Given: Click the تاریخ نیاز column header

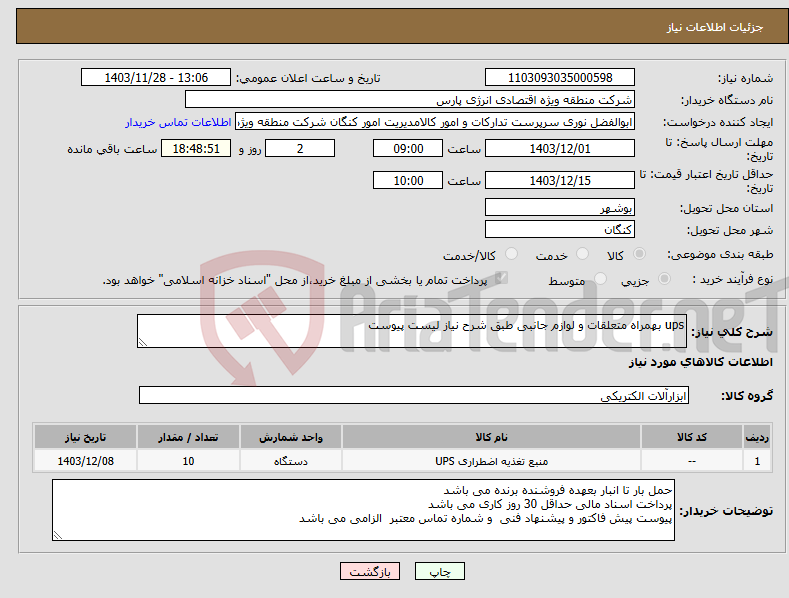Looking at the screenshot, I should pos(86,437).
